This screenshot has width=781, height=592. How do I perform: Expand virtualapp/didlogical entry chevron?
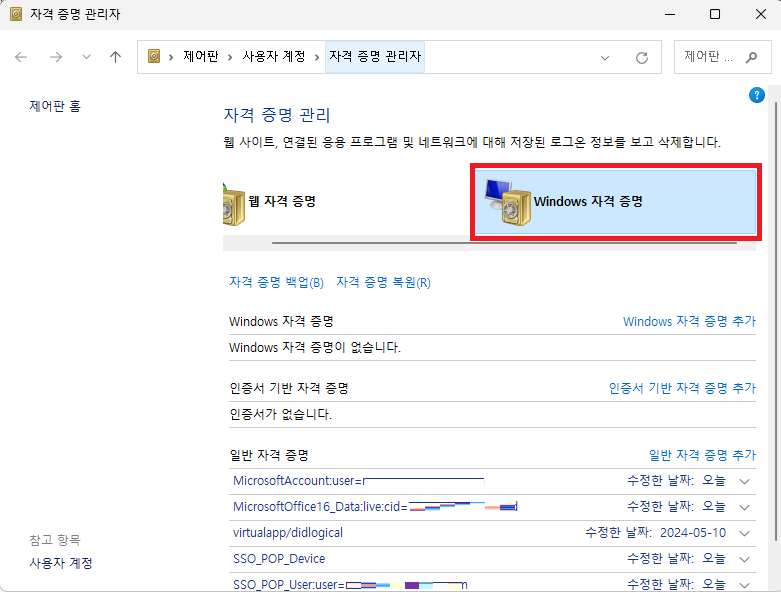(744, 533)
